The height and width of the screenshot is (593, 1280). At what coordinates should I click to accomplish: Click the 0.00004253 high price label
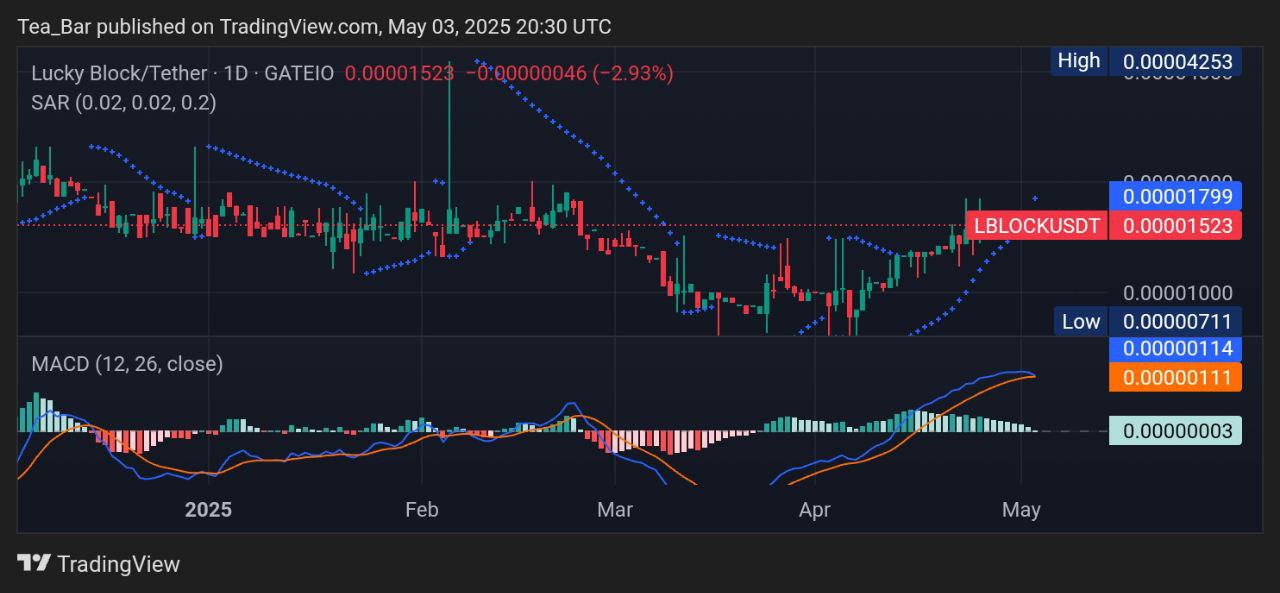(1177, 61)
